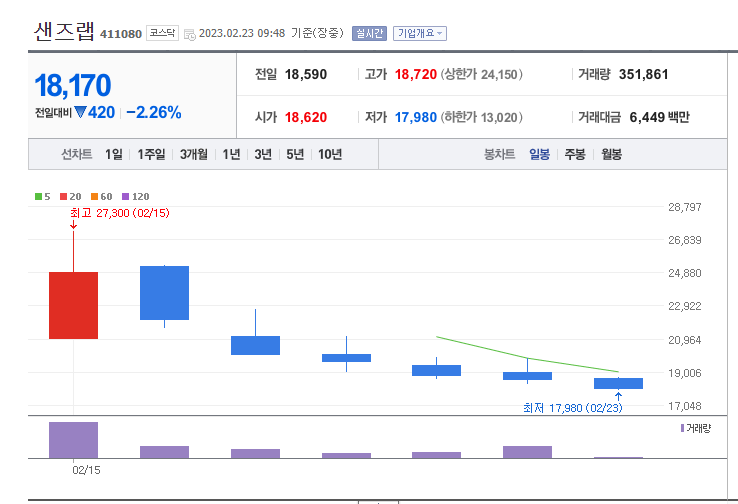Viewport: 738px width, 504px height.
Task: Click the 28,797 price axis label
Action: coord(685,207)
